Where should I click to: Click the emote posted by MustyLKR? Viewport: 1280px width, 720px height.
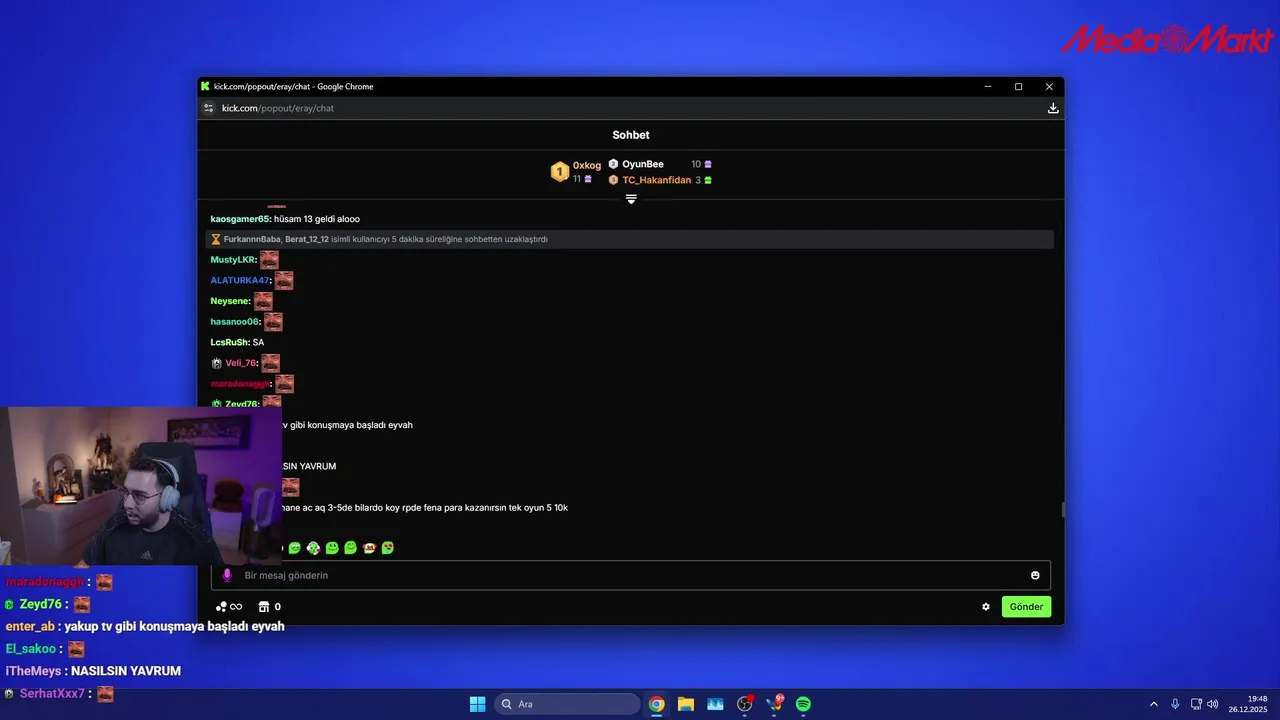(269, 260)
